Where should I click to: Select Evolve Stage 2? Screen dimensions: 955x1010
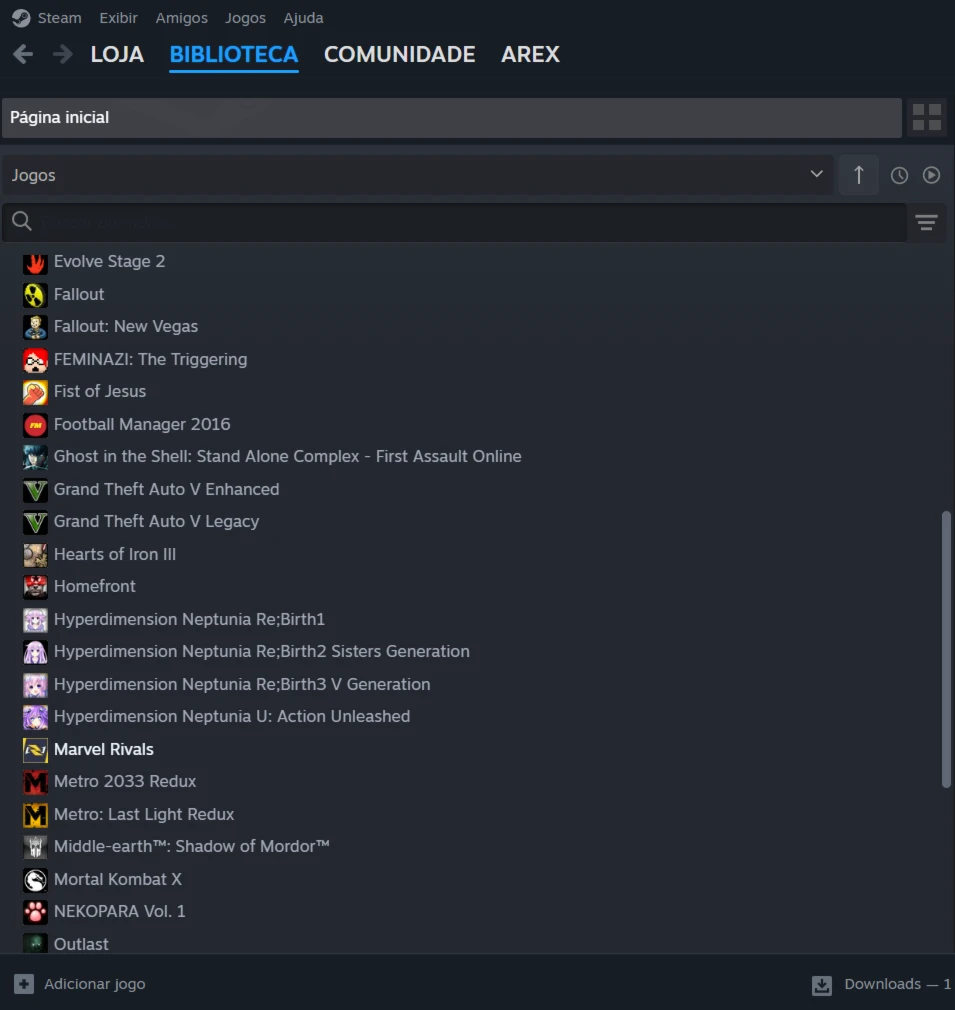pos(109,262)
